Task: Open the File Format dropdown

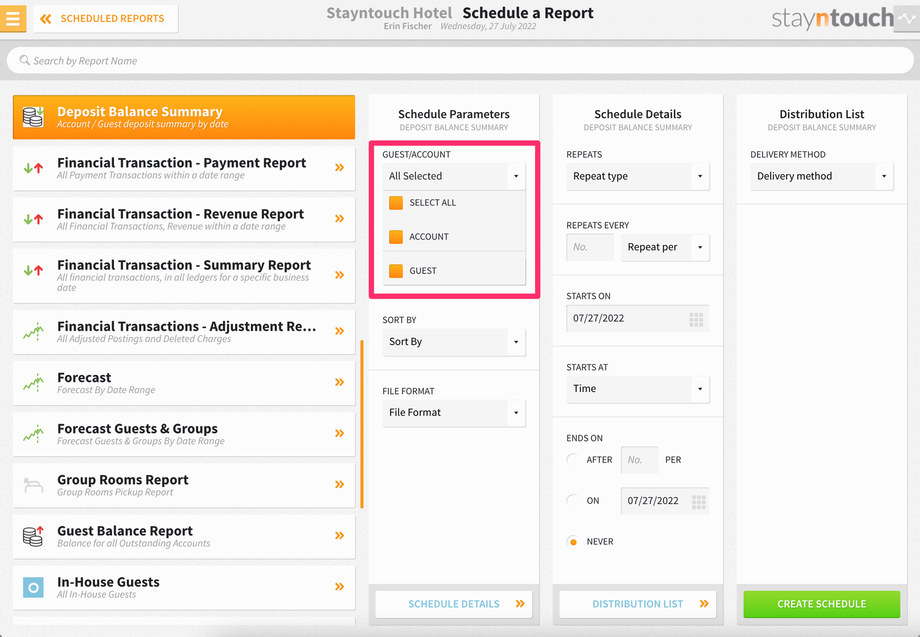Action: click(454, 413)
